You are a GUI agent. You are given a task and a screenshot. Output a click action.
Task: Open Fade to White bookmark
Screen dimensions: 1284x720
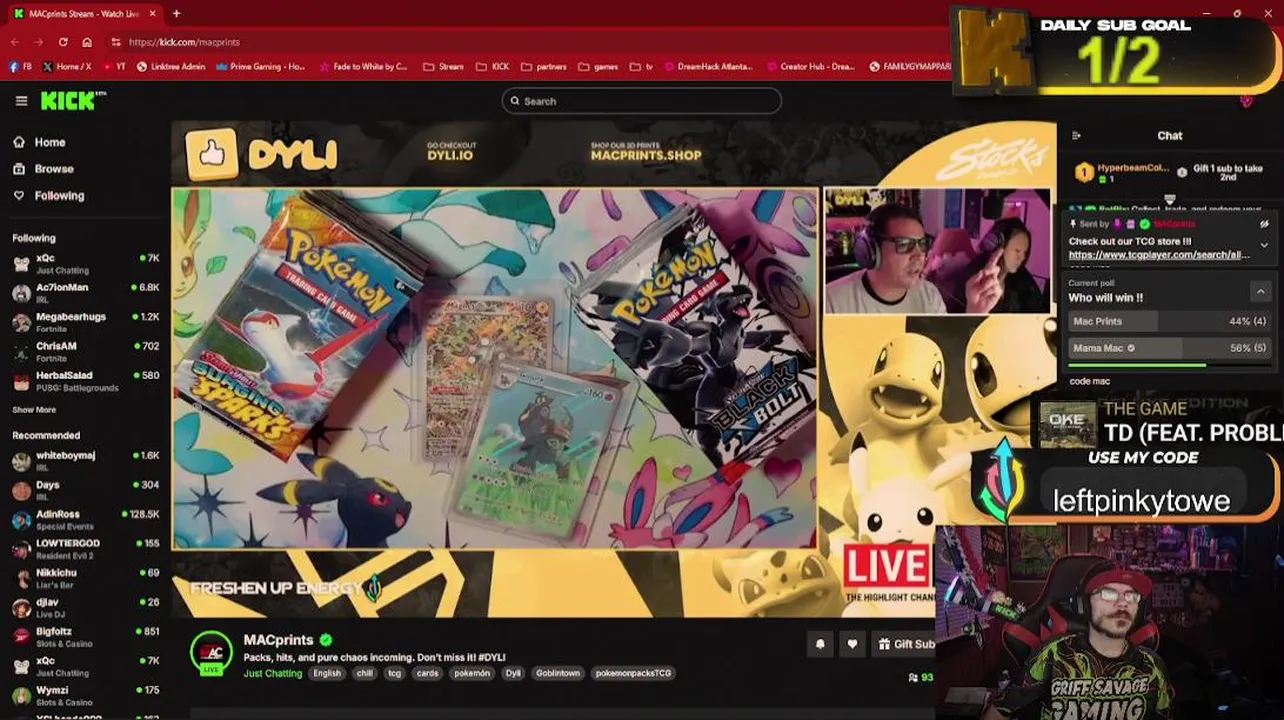click(364, 67)
